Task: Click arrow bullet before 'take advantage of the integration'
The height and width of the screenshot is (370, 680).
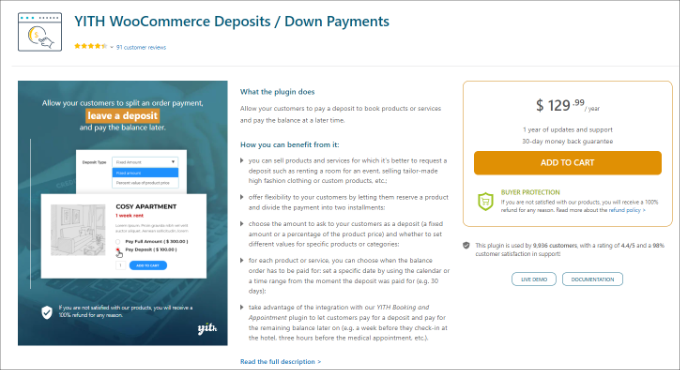Action: pos(242,307)
